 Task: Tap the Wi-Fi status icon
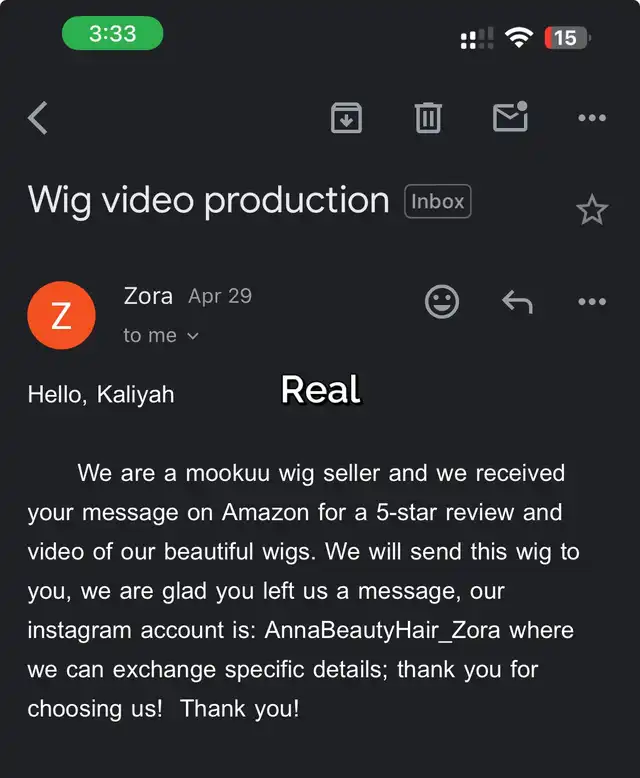click(518, 37)
